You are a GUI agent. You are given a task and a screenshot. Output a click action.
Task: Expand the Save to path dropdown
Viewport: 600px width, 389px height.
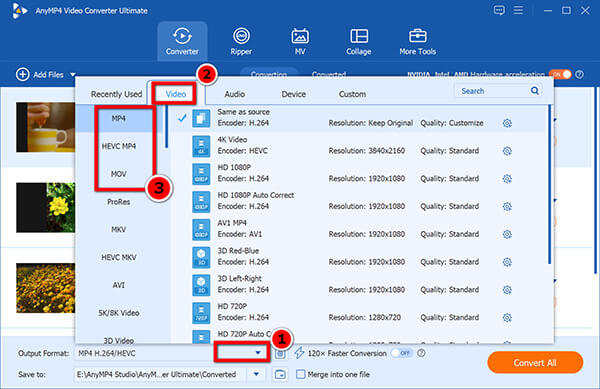click(x=256, y=374)
